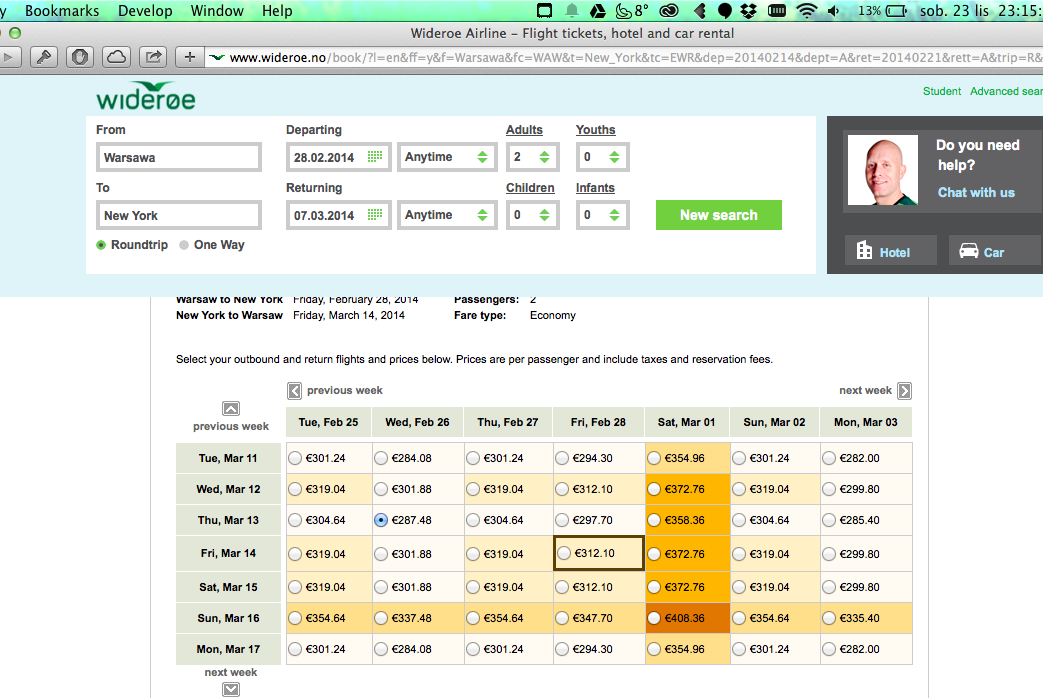1043x698 pixels.
Task: Open the Wi-Fi menu bar icon
Action: coord(806,11)
